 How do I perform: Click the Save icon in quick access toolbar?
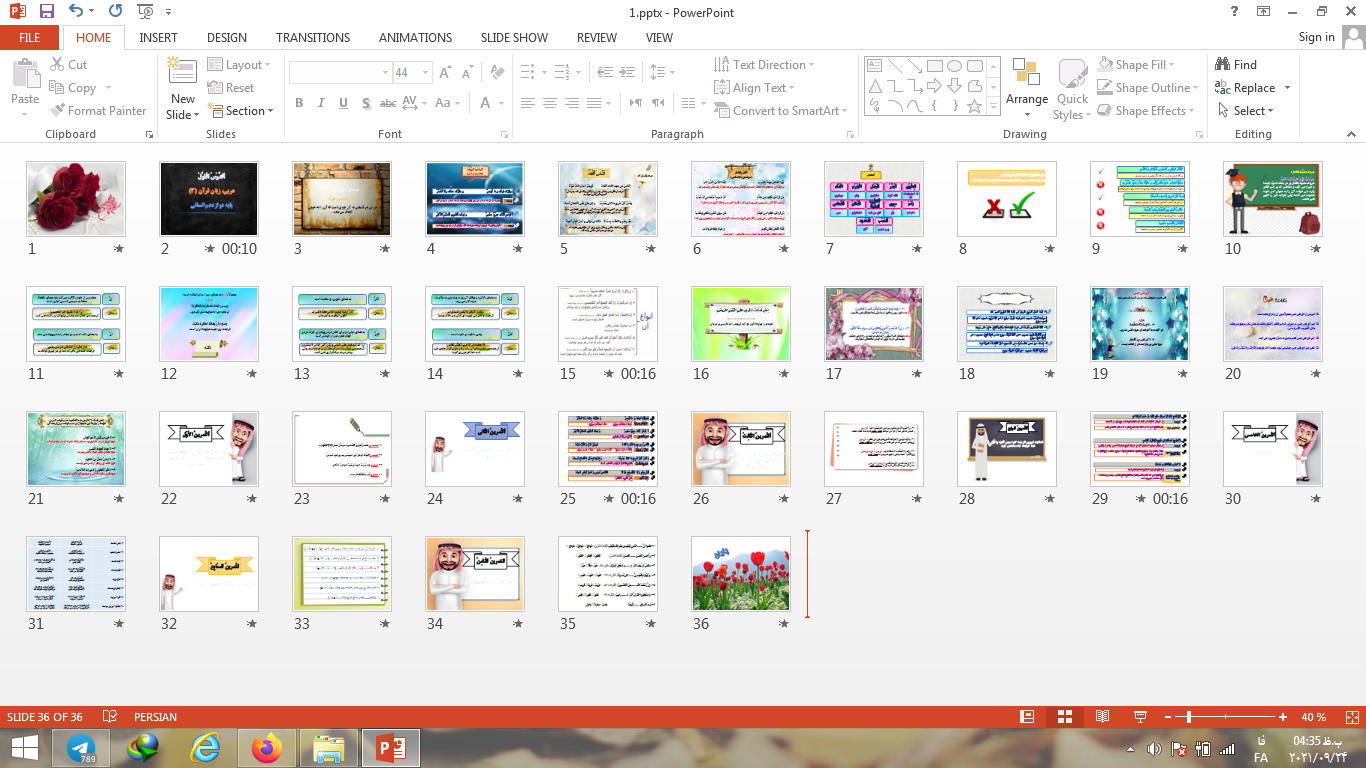point(47,12)
